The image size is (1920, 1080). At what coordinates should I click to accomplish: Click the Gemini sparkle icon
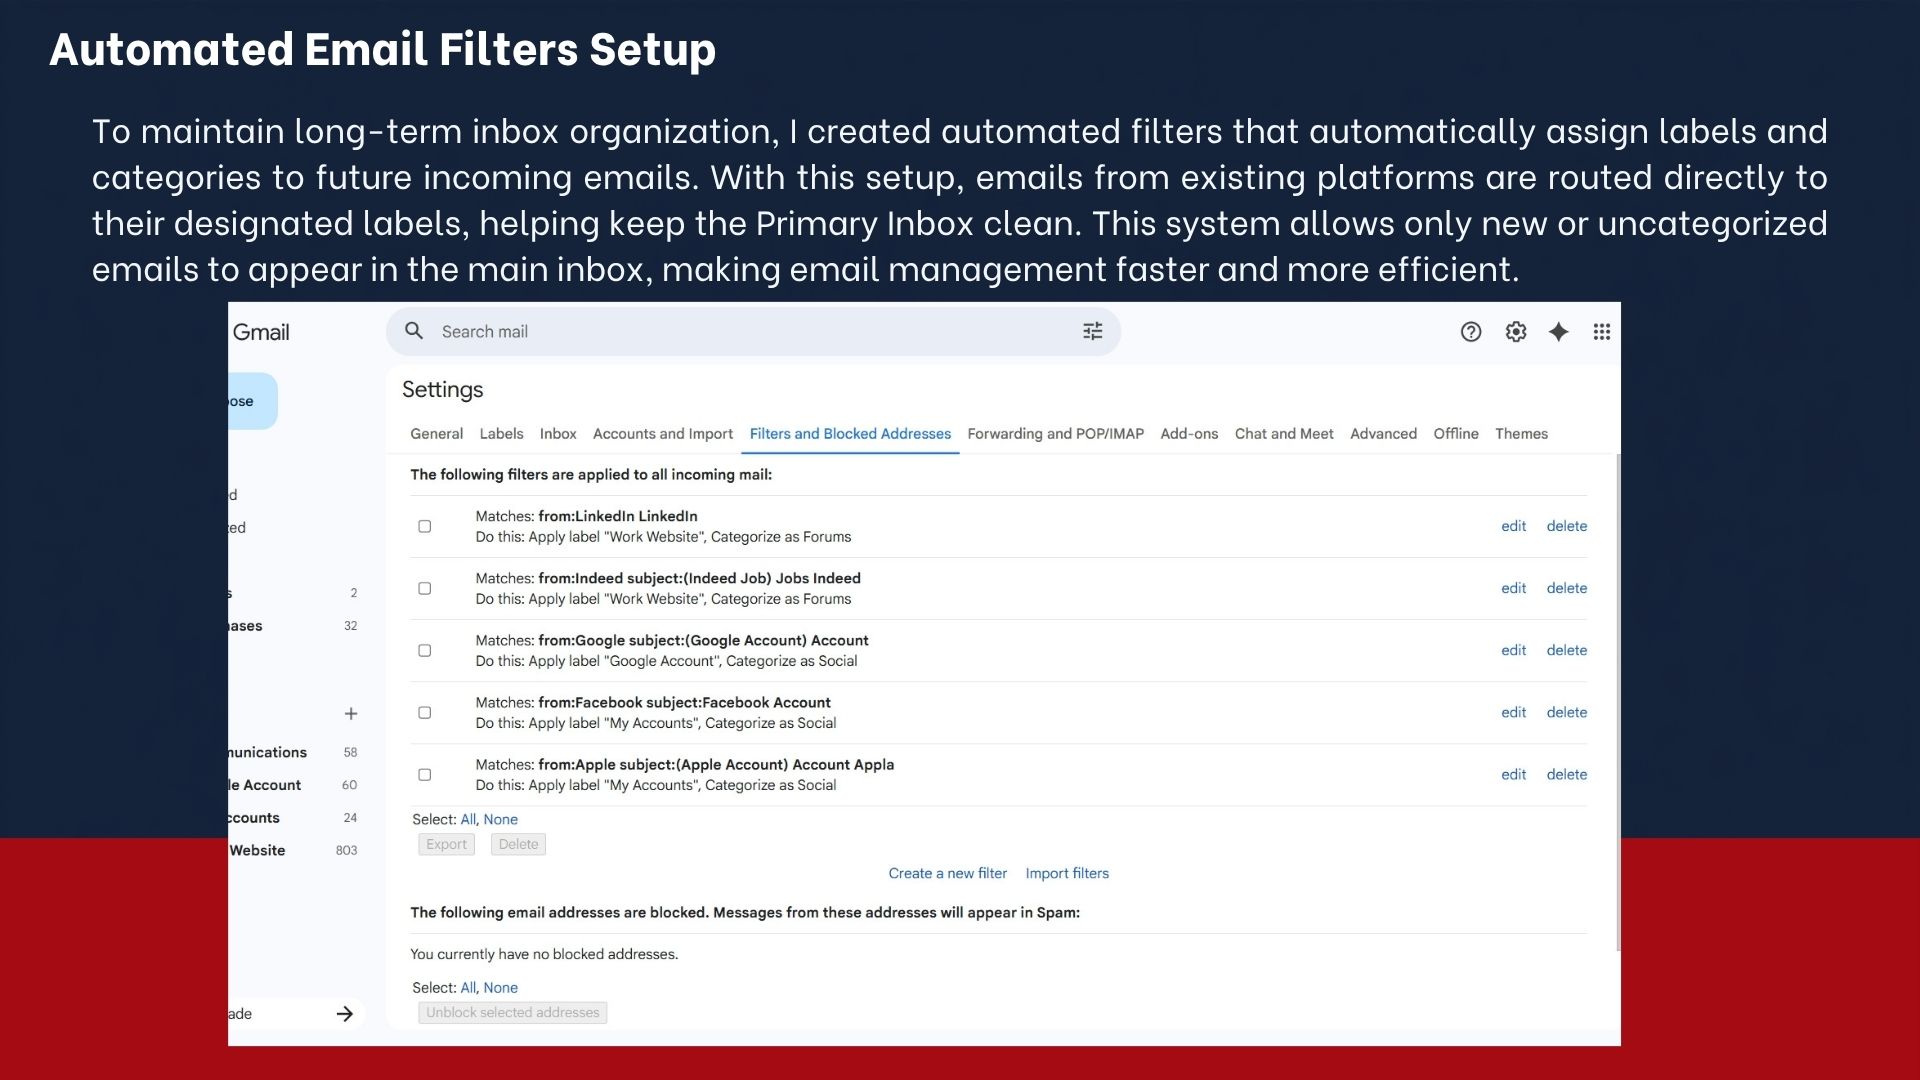pyautogui.click(x=1558, y=332)
